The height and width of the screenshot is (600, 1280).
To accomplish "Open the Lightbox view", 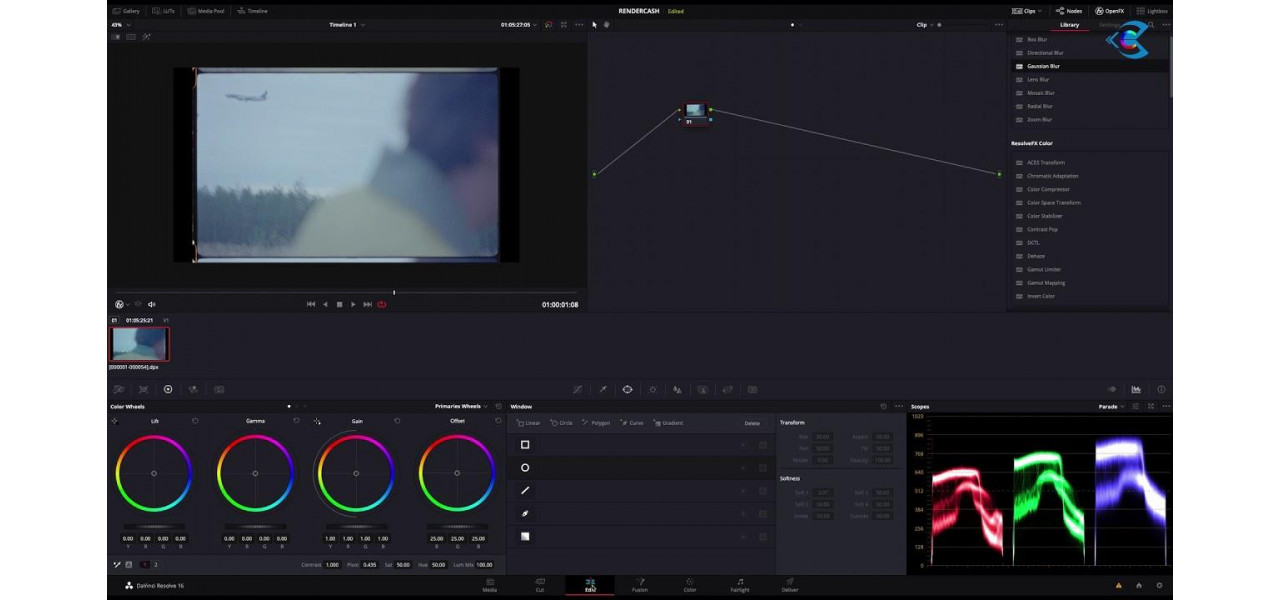I will [1152, 11].
